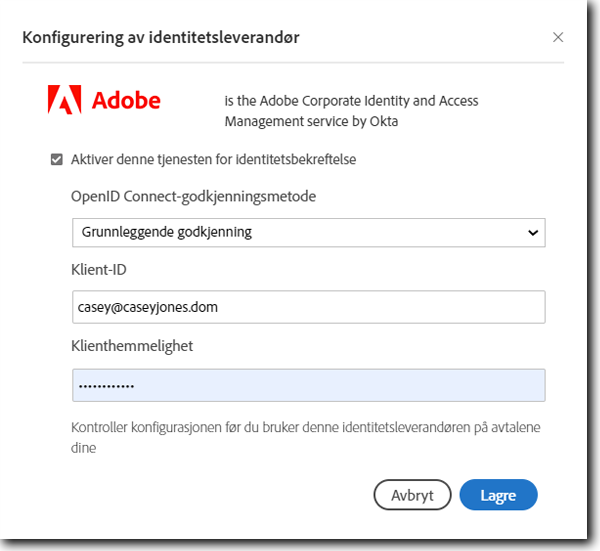Click the 'OpenID Connect-godkjenningsmetode' label

tap(194, 196)
